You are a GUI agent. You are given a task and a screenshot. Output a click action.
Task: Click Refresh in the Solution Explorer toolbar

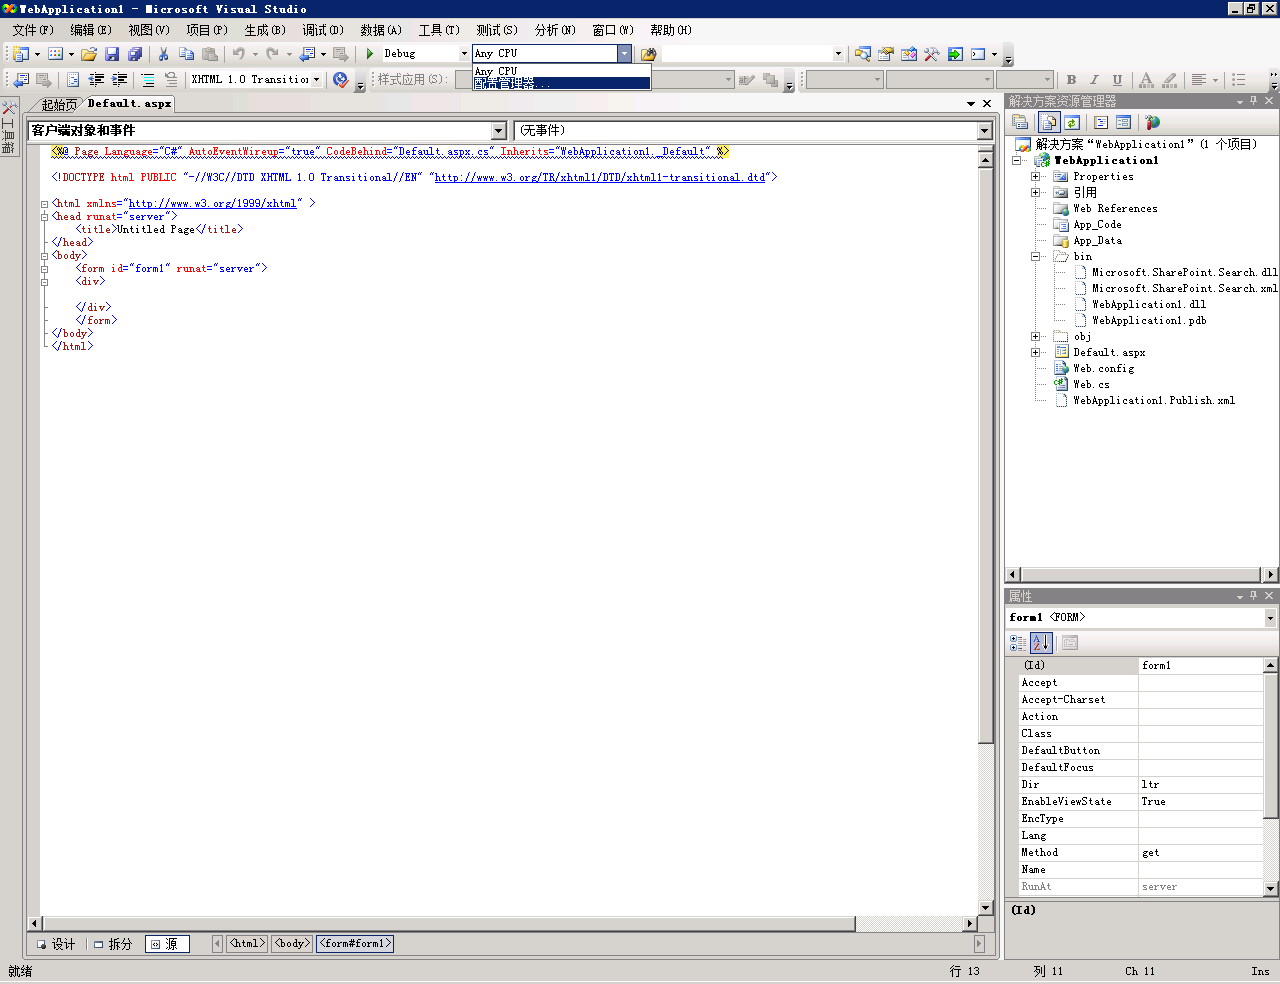[x=1072, y=122]
